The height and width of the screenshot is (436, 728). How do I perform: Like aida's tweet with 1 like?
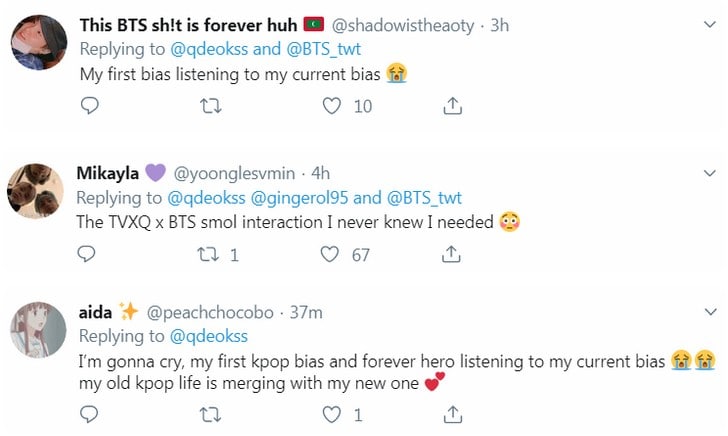click(x=331, y=414)
